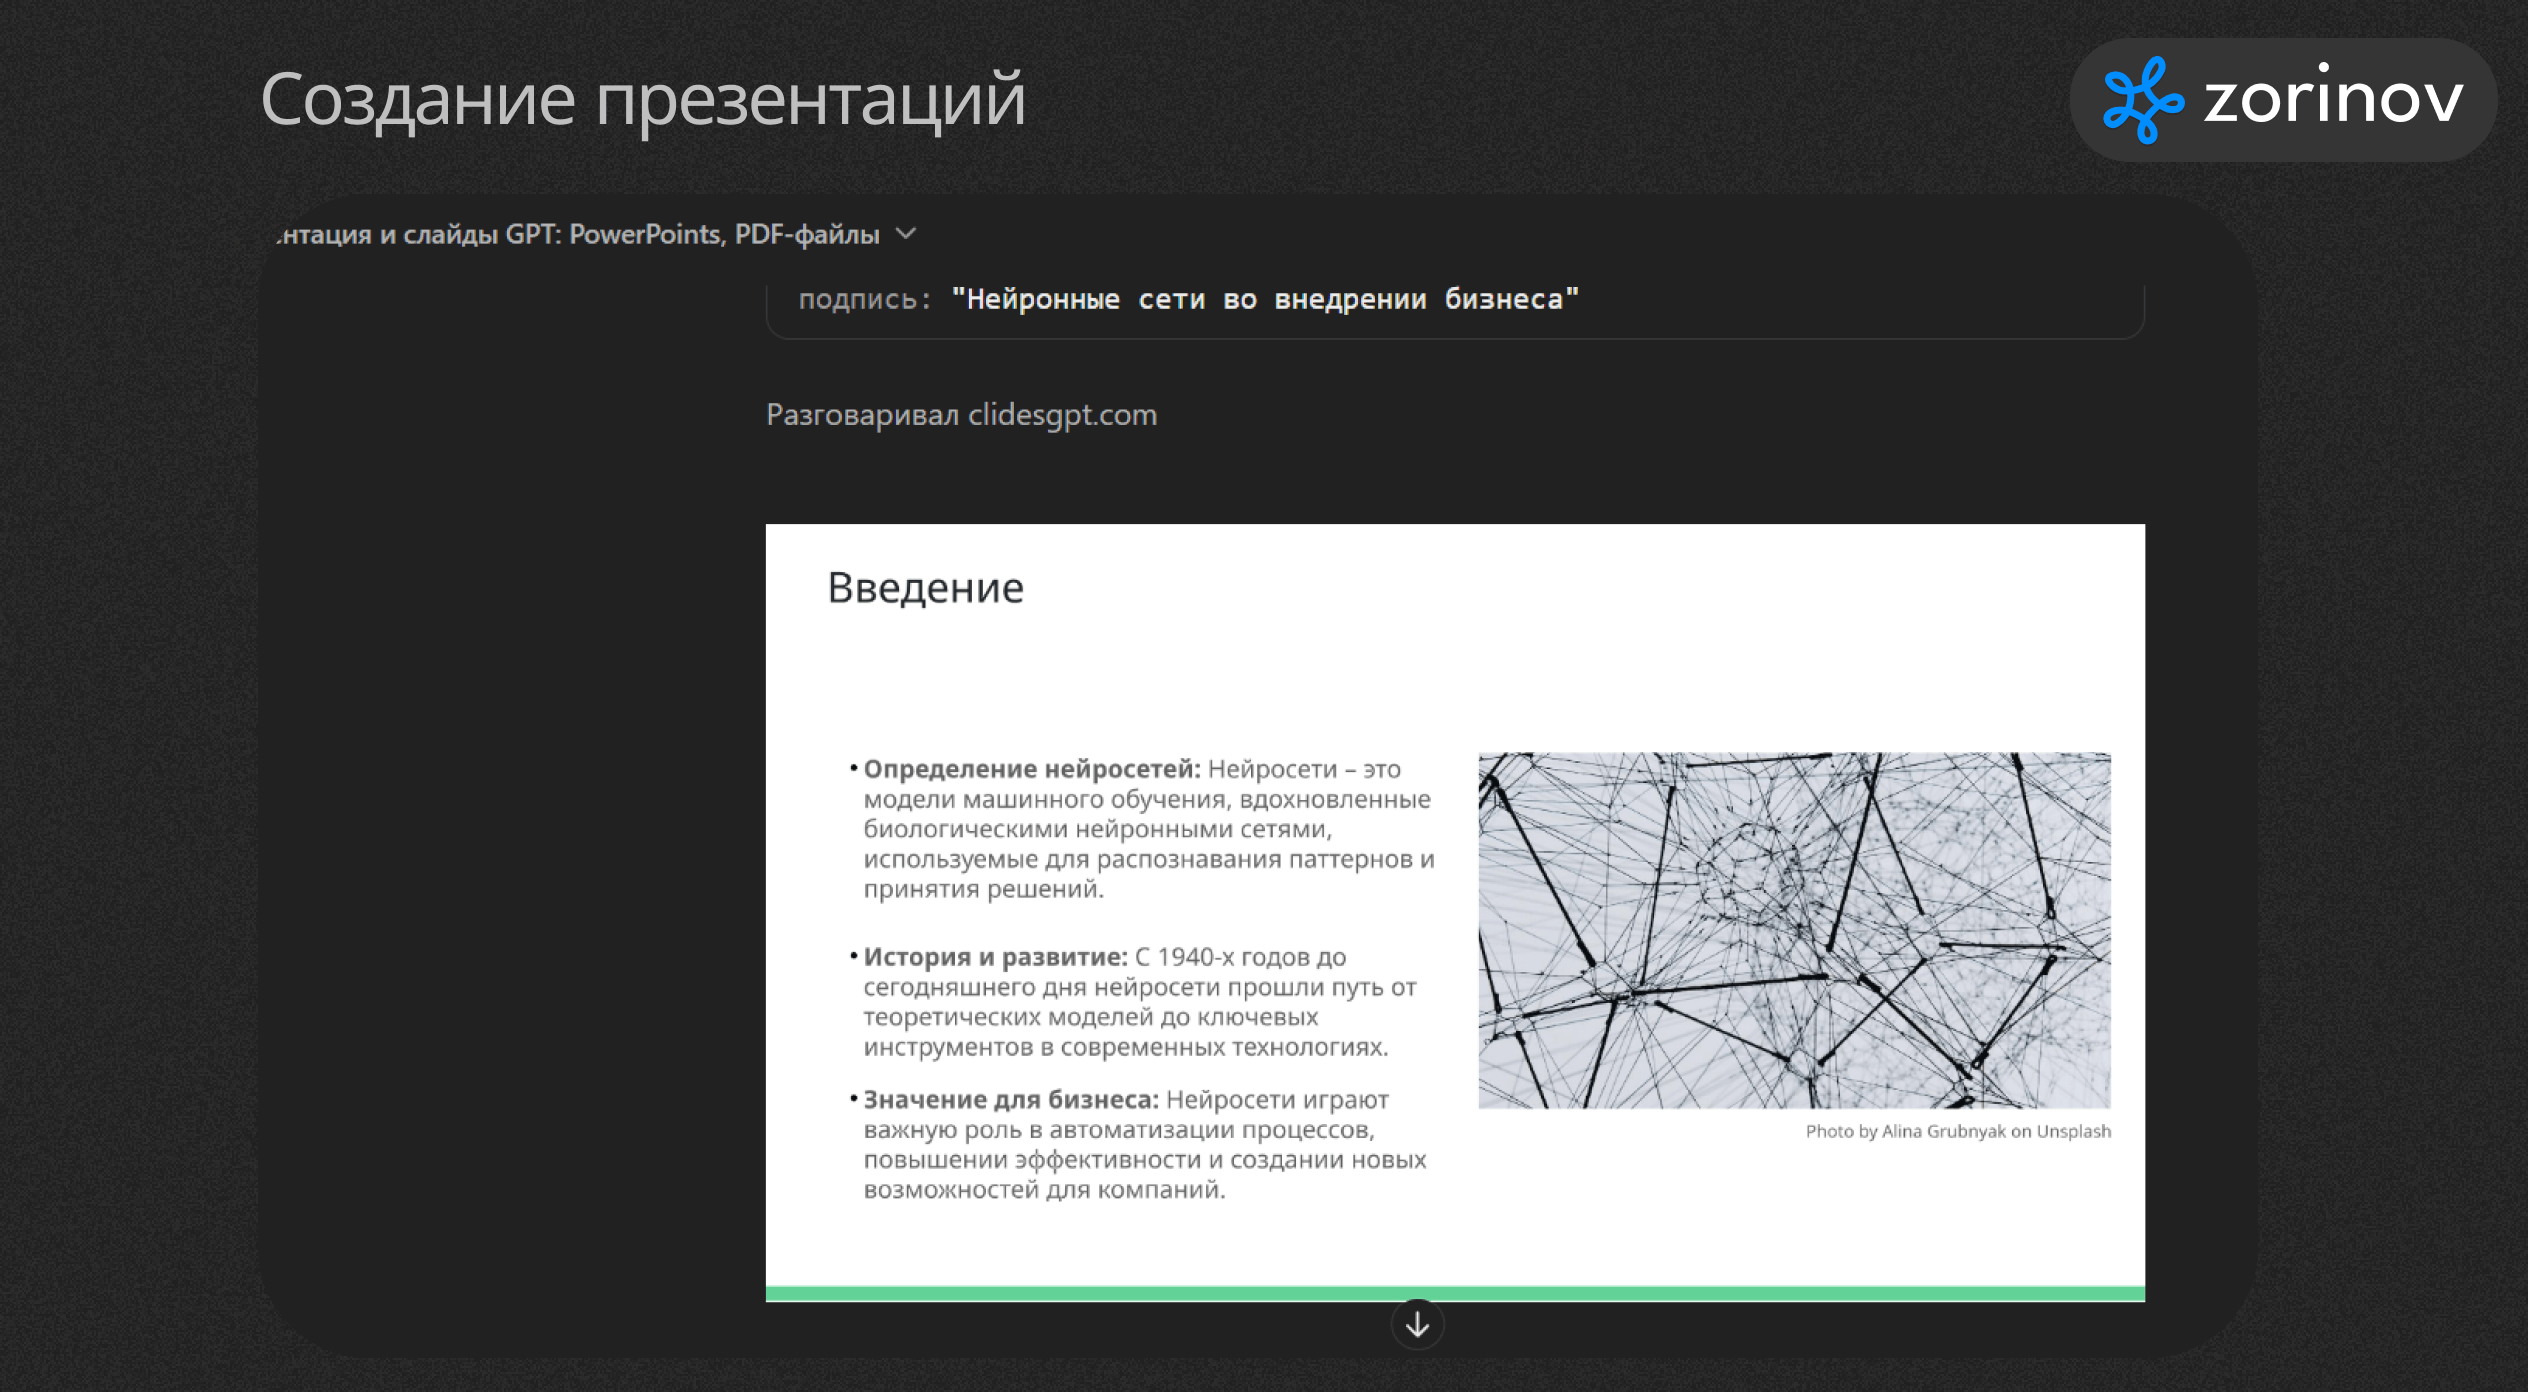Click the zorinov brand name text
This screenshot has width=2528, height=1392.
pos(2332,100)
